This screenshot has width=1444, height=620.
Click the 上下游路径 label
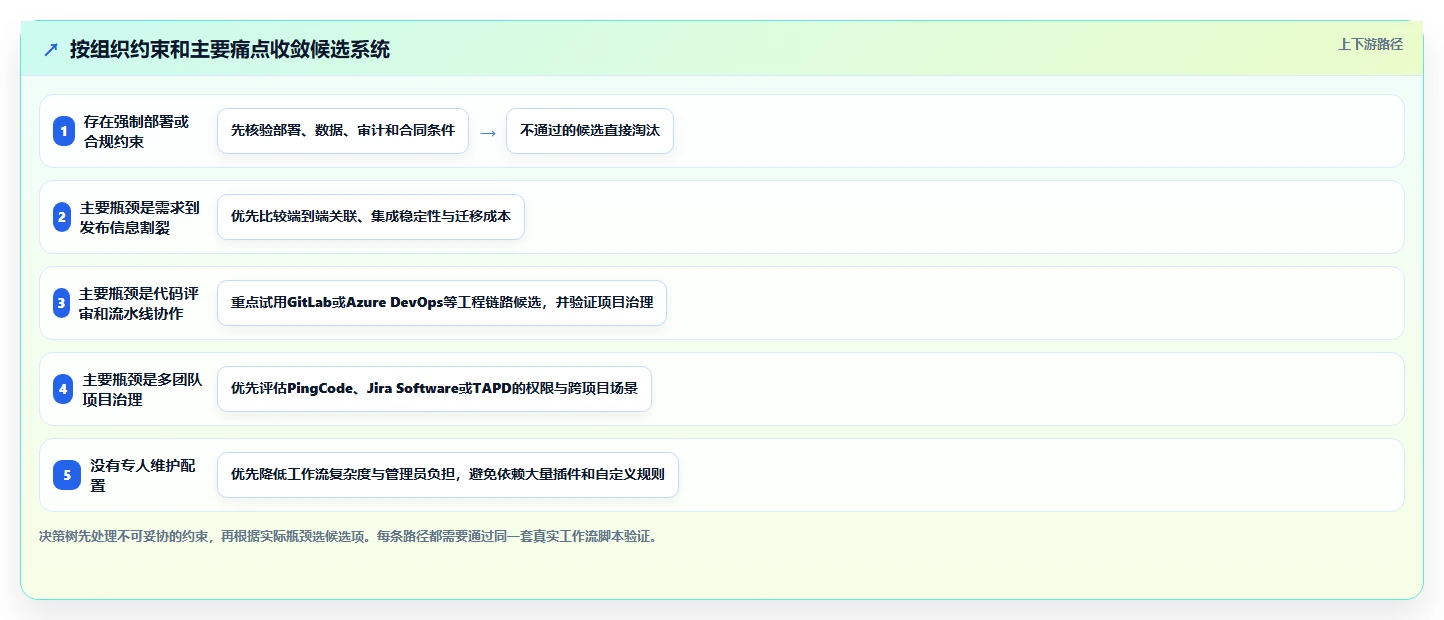click(1371, 44)
